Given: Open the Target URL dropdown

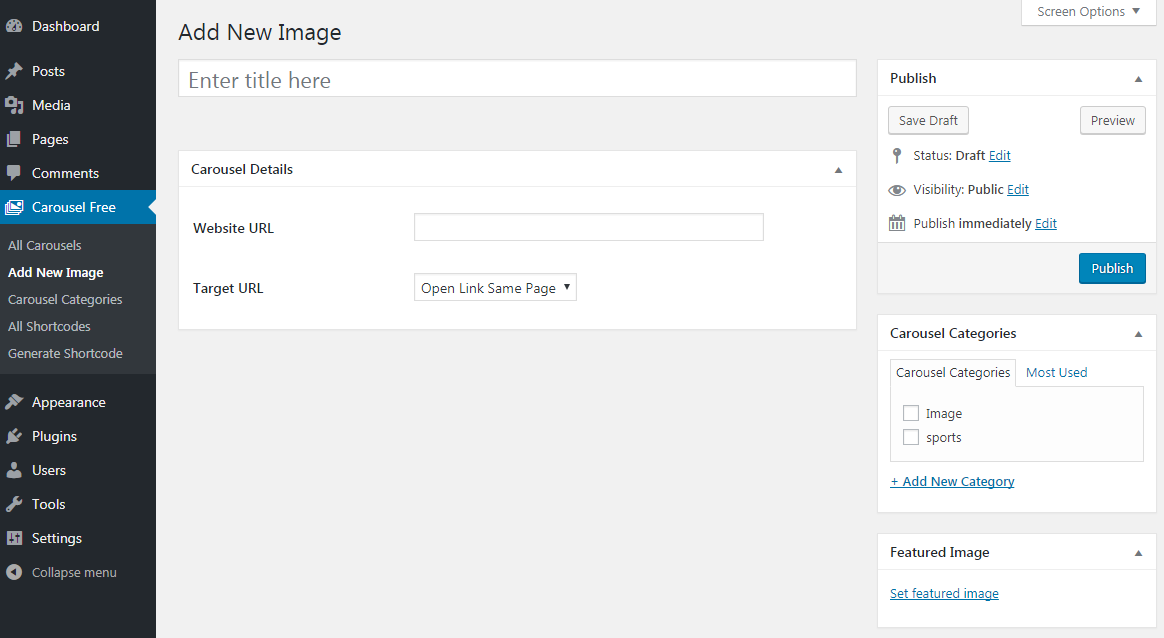Looking at the screenshot, I should click(495, 288).
